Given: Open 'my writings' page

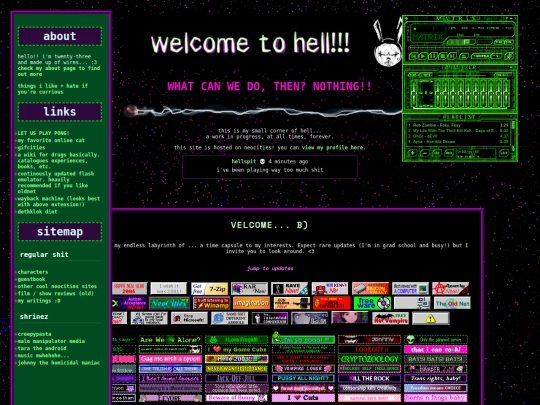Looking at the screenshot, I should click(x=39, y=301).
